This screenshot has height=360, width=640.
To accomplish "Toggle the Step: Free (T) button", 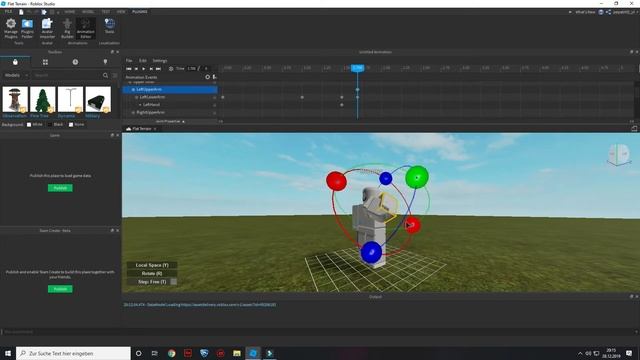I will (152, 282).
